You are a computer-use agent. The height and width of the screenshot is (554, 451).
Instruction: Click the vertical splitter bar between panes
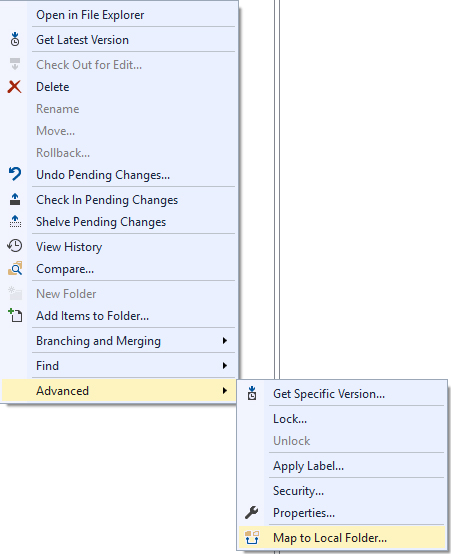tap(277, 189)
